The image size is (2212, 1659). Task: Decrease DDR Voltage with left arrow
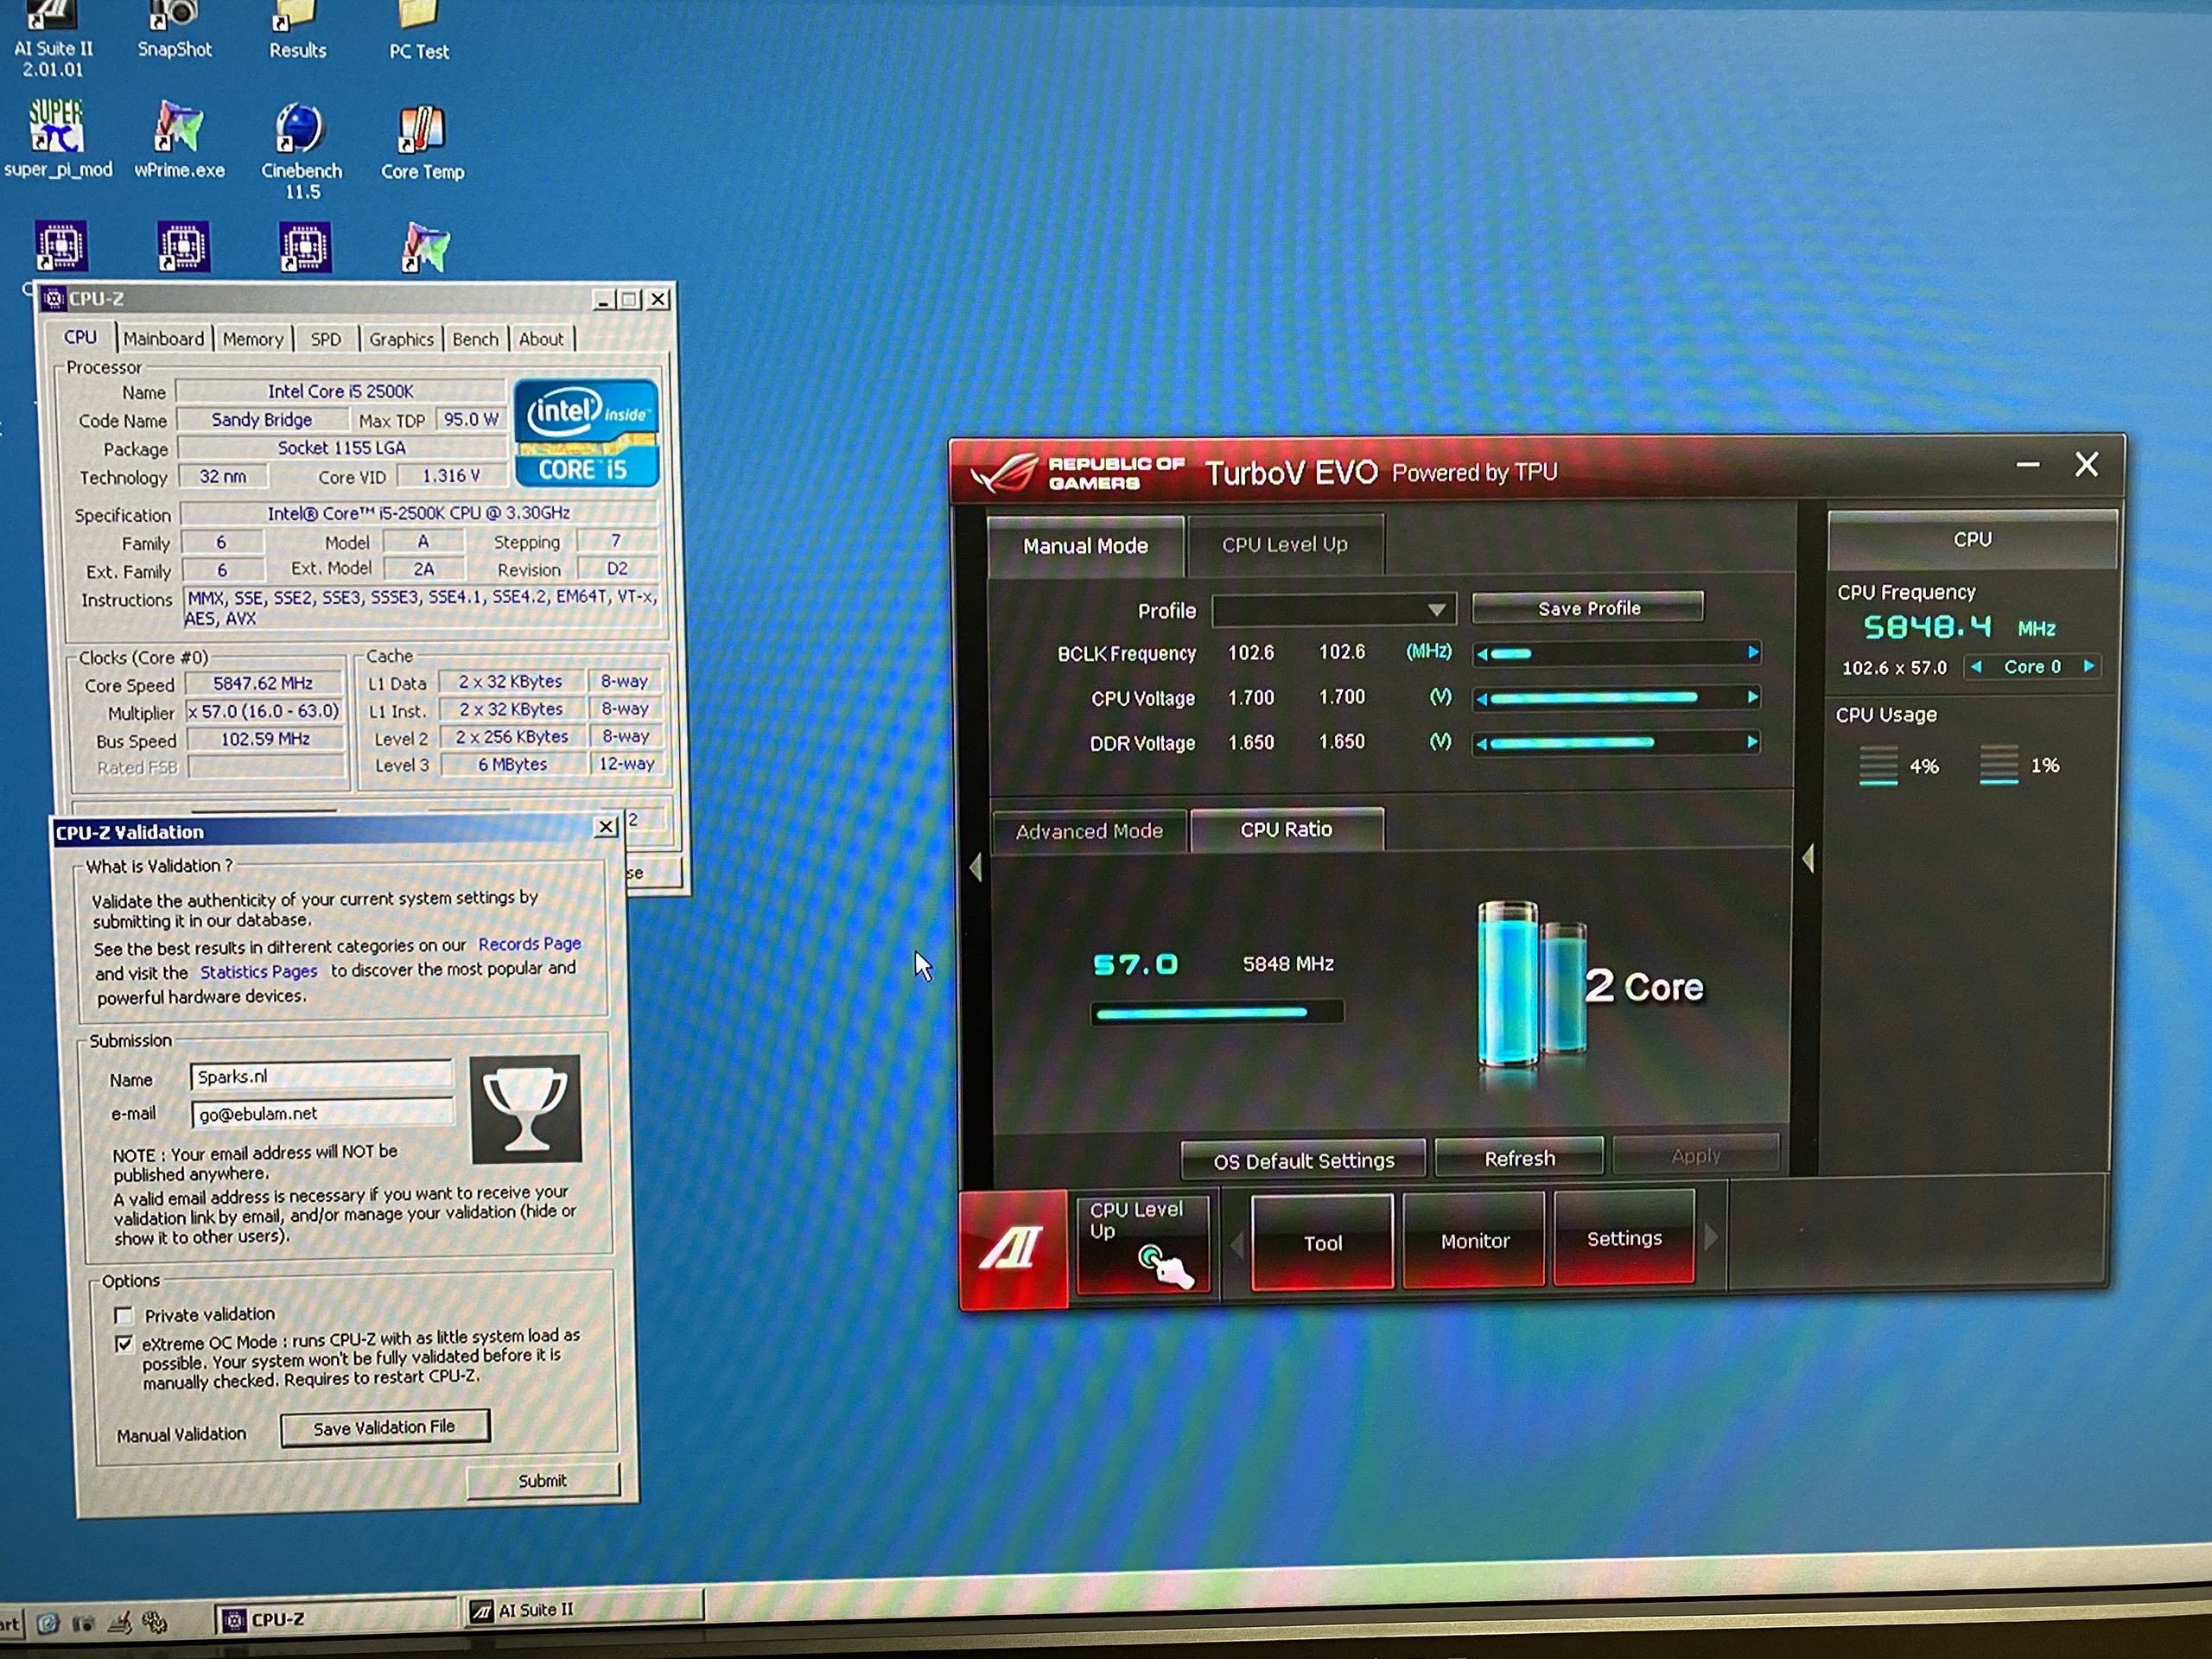coord(1482,744)
